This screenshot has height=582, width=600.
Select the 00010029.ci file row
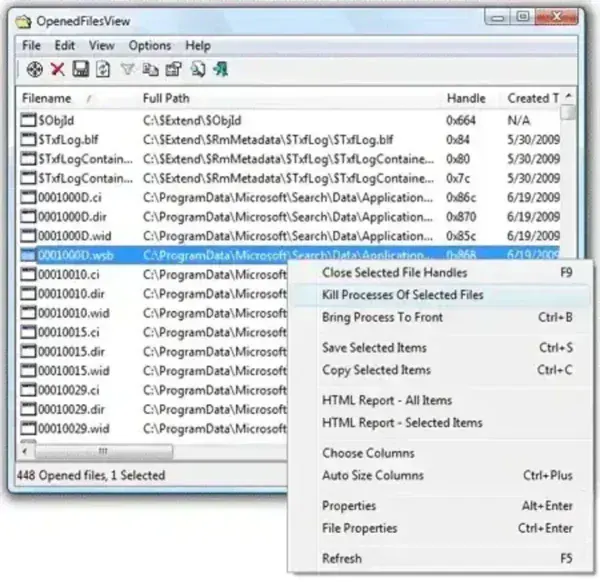coord(153,390)
